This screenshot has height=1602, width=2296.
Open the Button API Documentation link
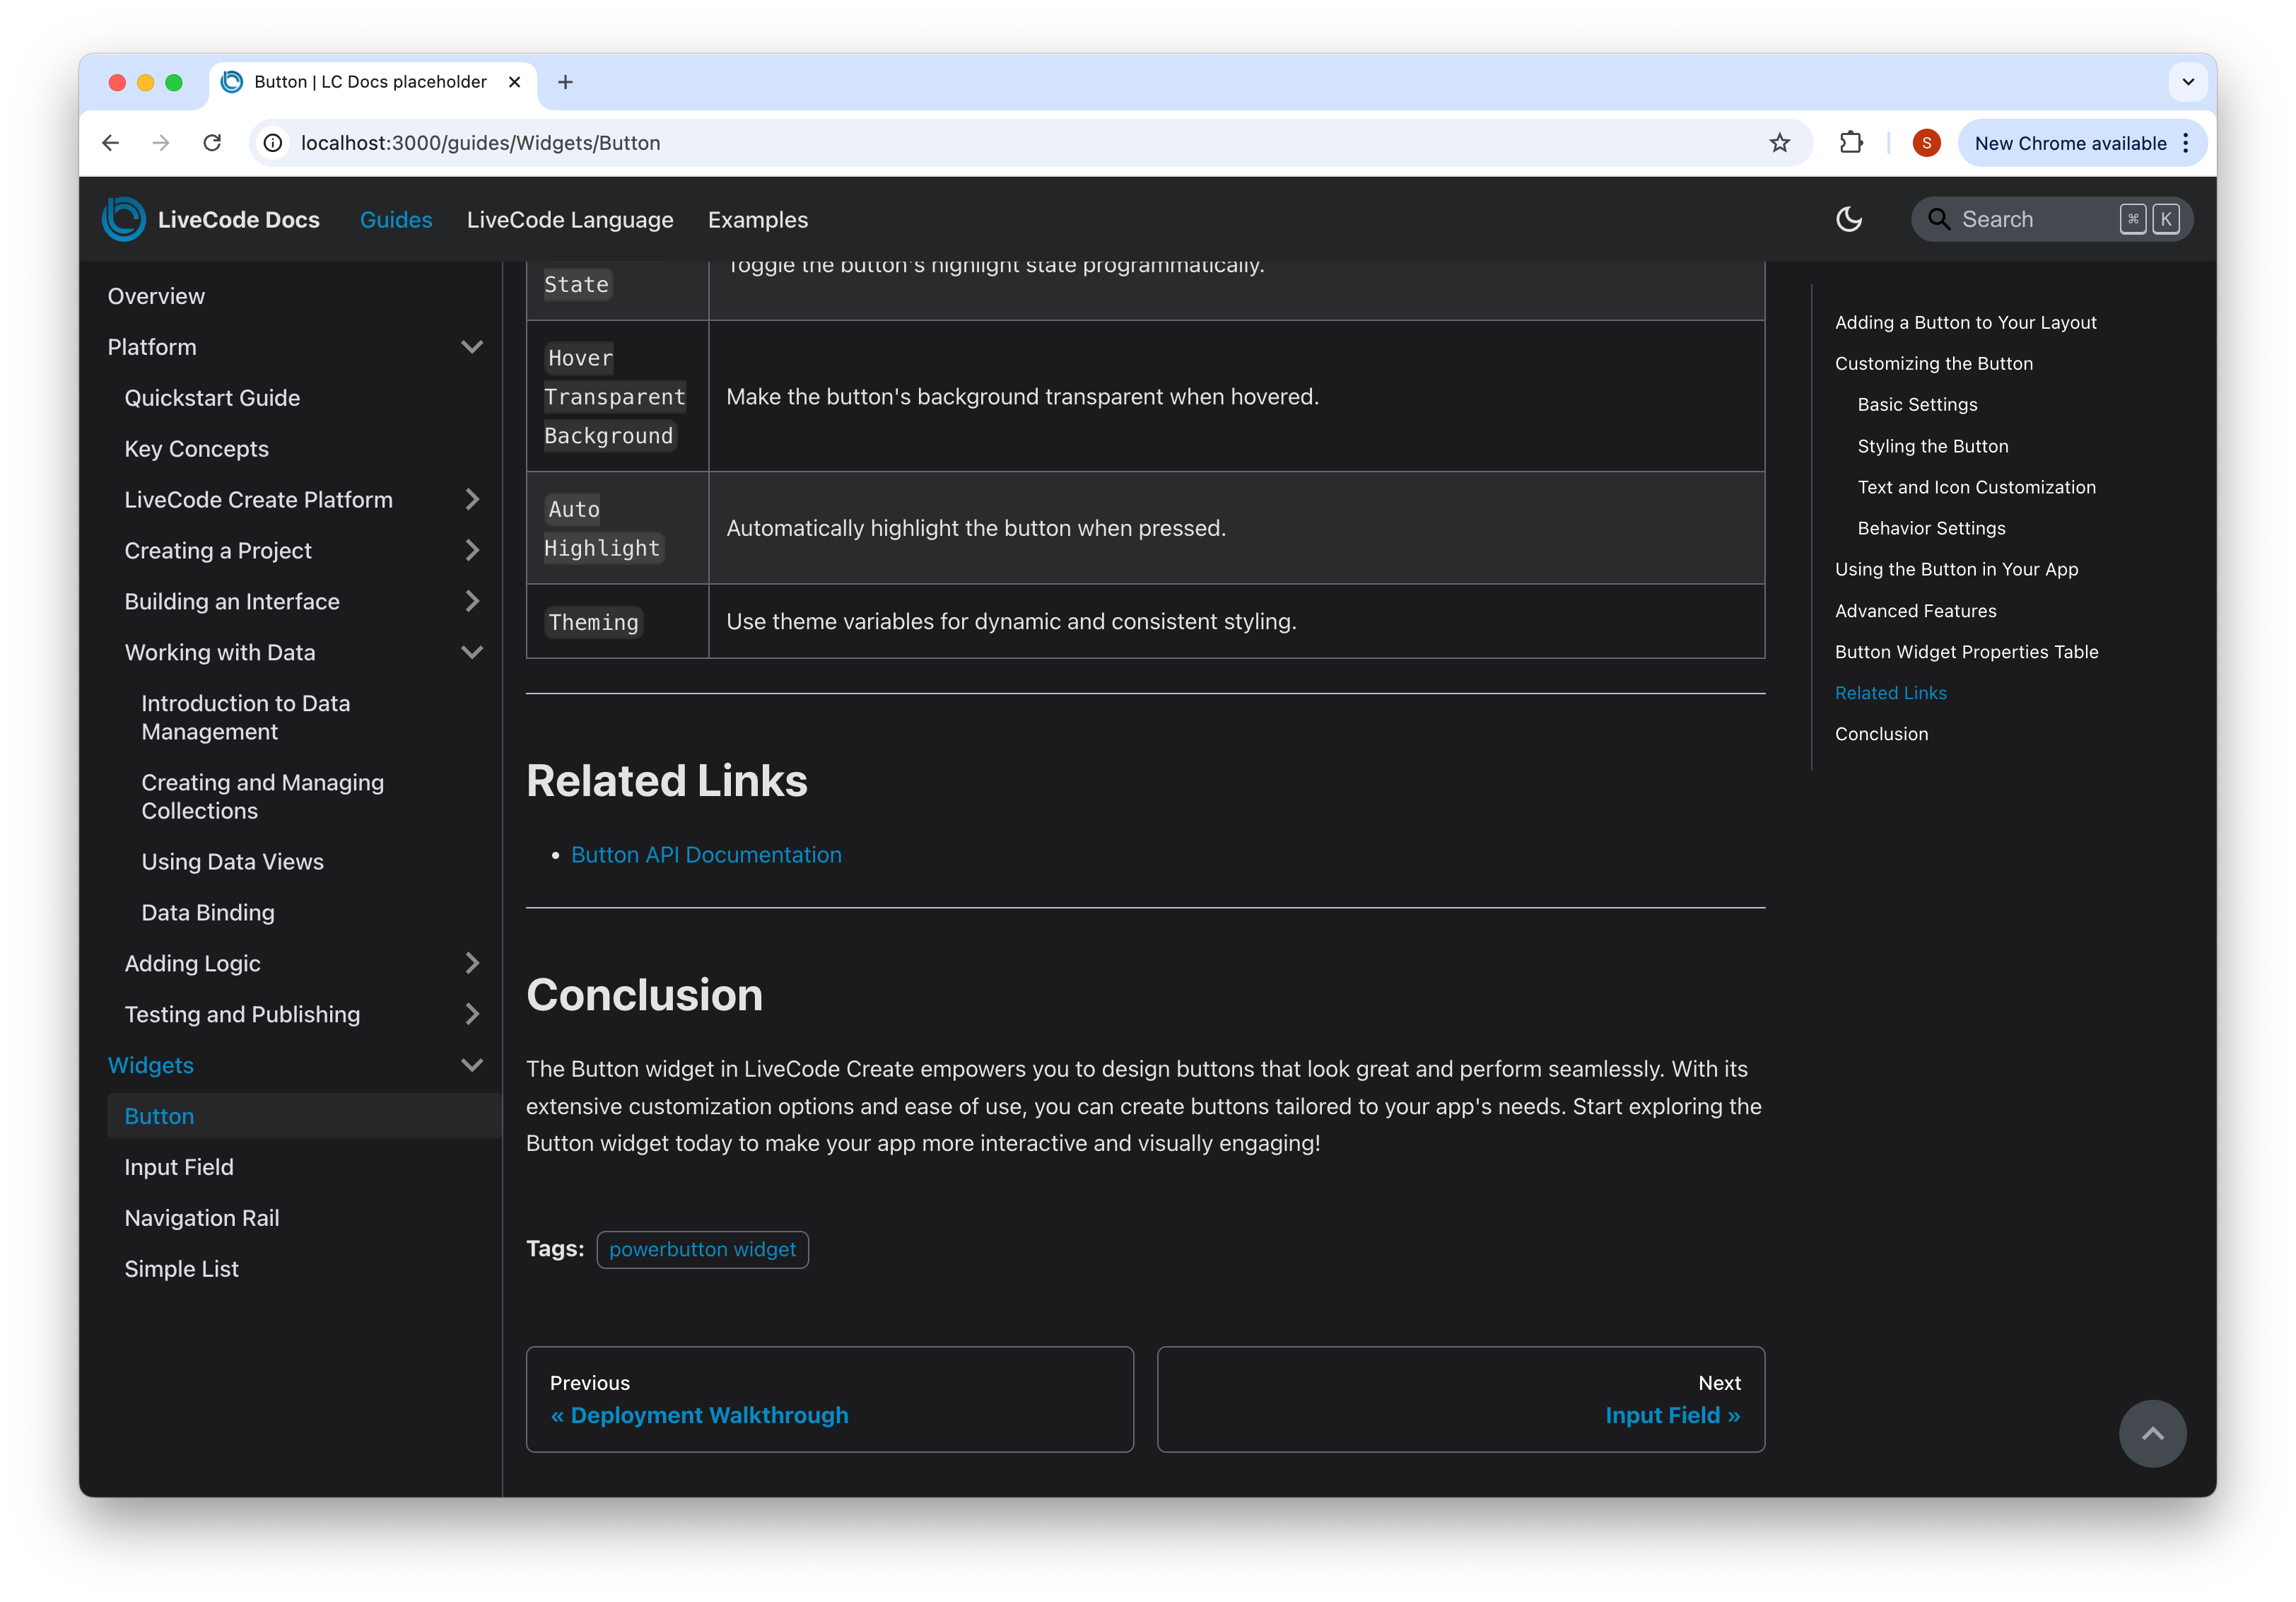click(706, 855)
